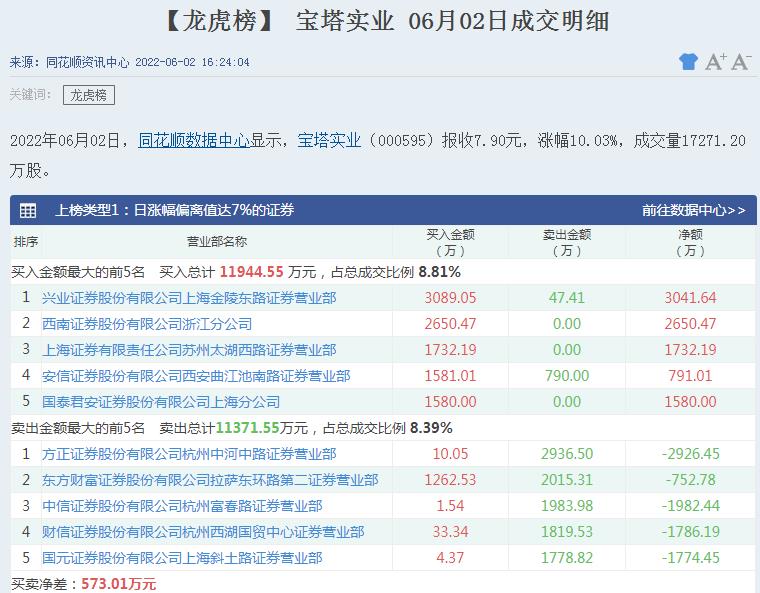Go to 前往数据中心>> link
Image resolution: width=760 pixels, height=593 pixels.
(x=693, y=211)
